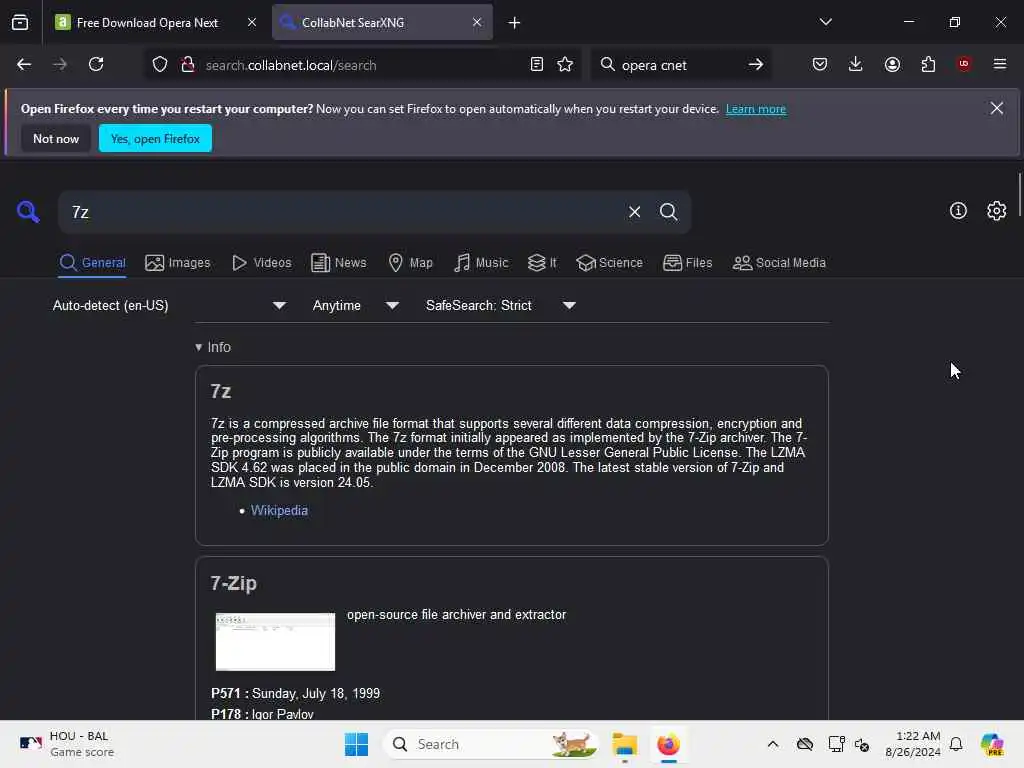Open the Anytime time range dropdown
Screen dimensions: 1024x768
pos(355,306)
